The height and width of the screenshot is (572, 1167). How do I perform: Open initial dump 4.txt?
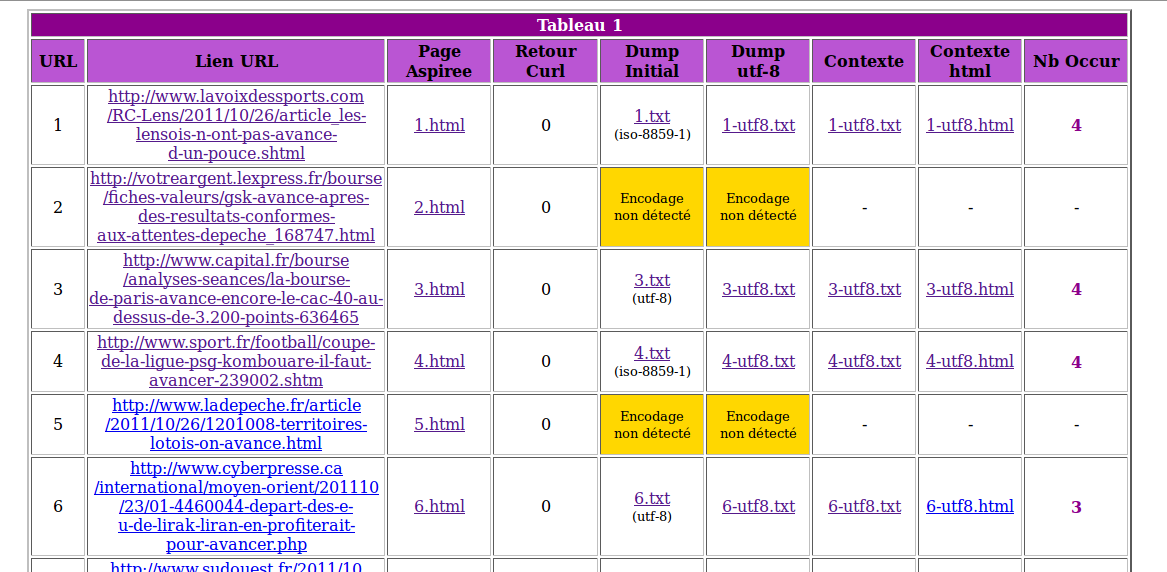click(652, 353)
